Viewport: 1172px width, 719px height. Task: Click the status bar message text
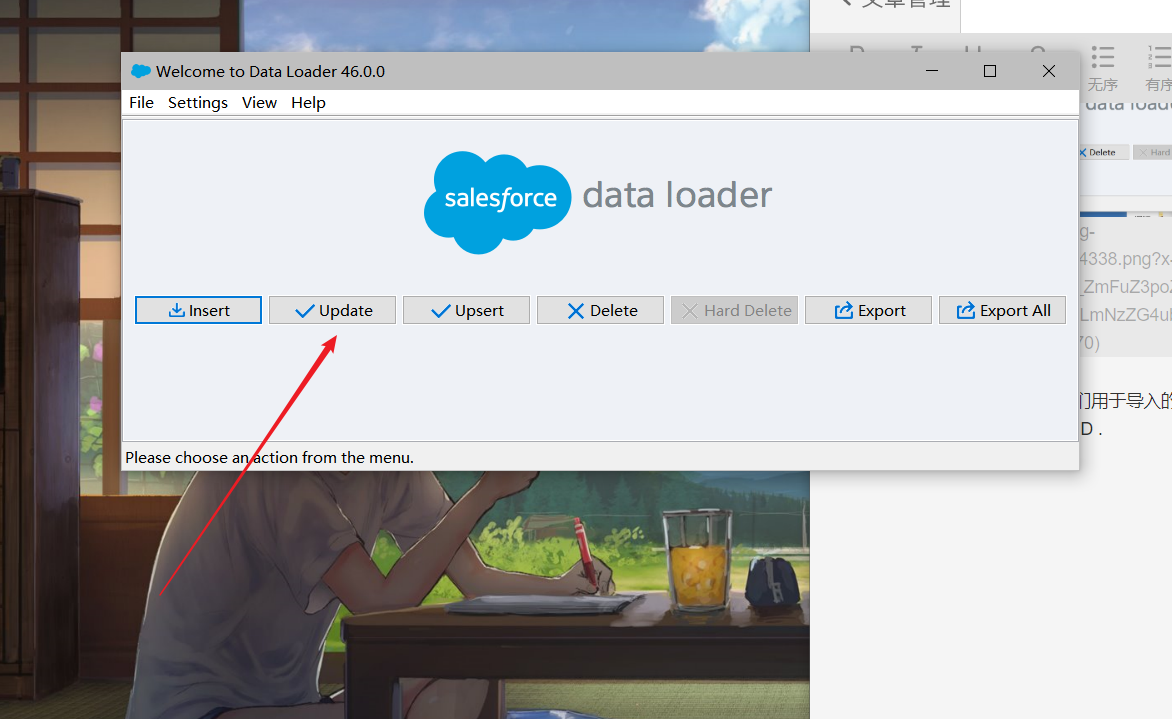(x=269, y=457)
